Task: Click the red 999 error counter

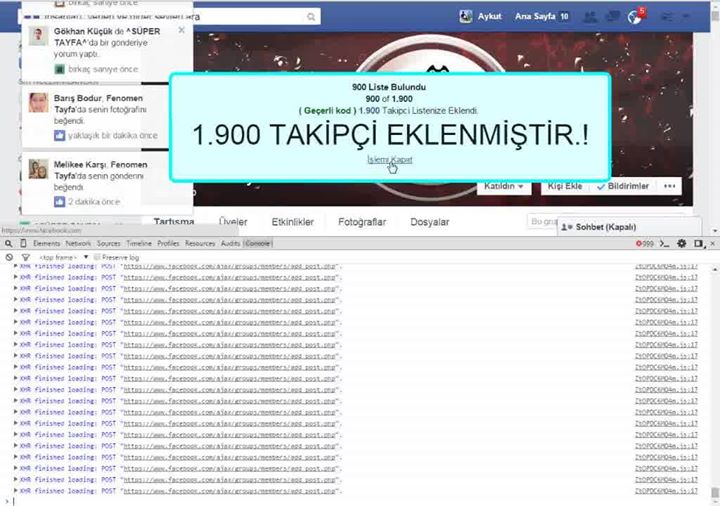Action: click(644, 243)
